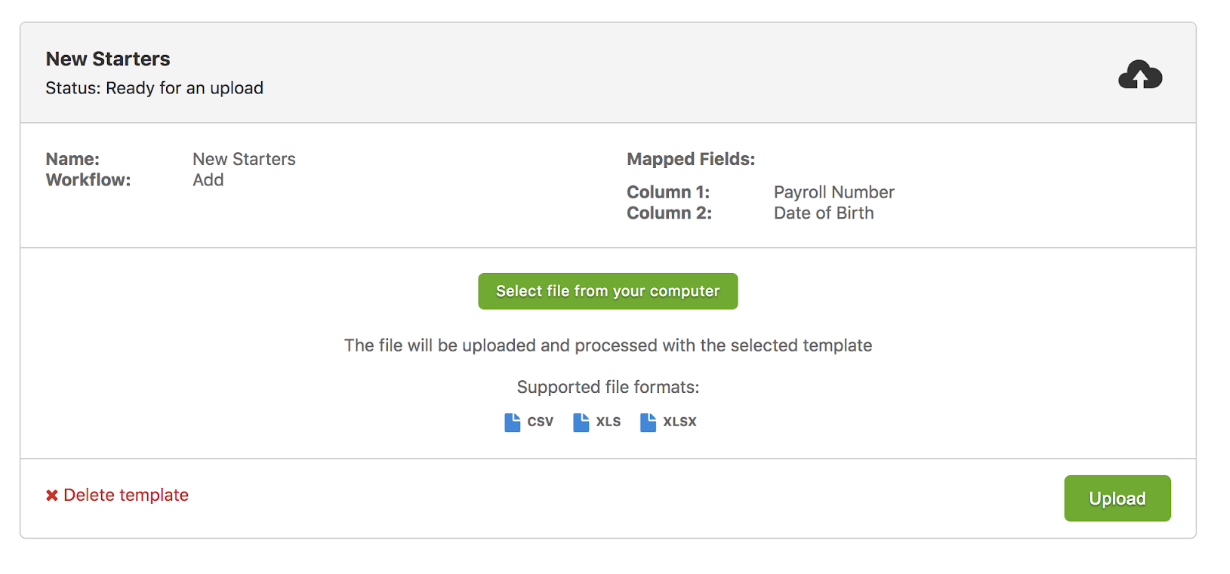
Task: Select the Payroll Number mapped field
Action: pos(834,192)
